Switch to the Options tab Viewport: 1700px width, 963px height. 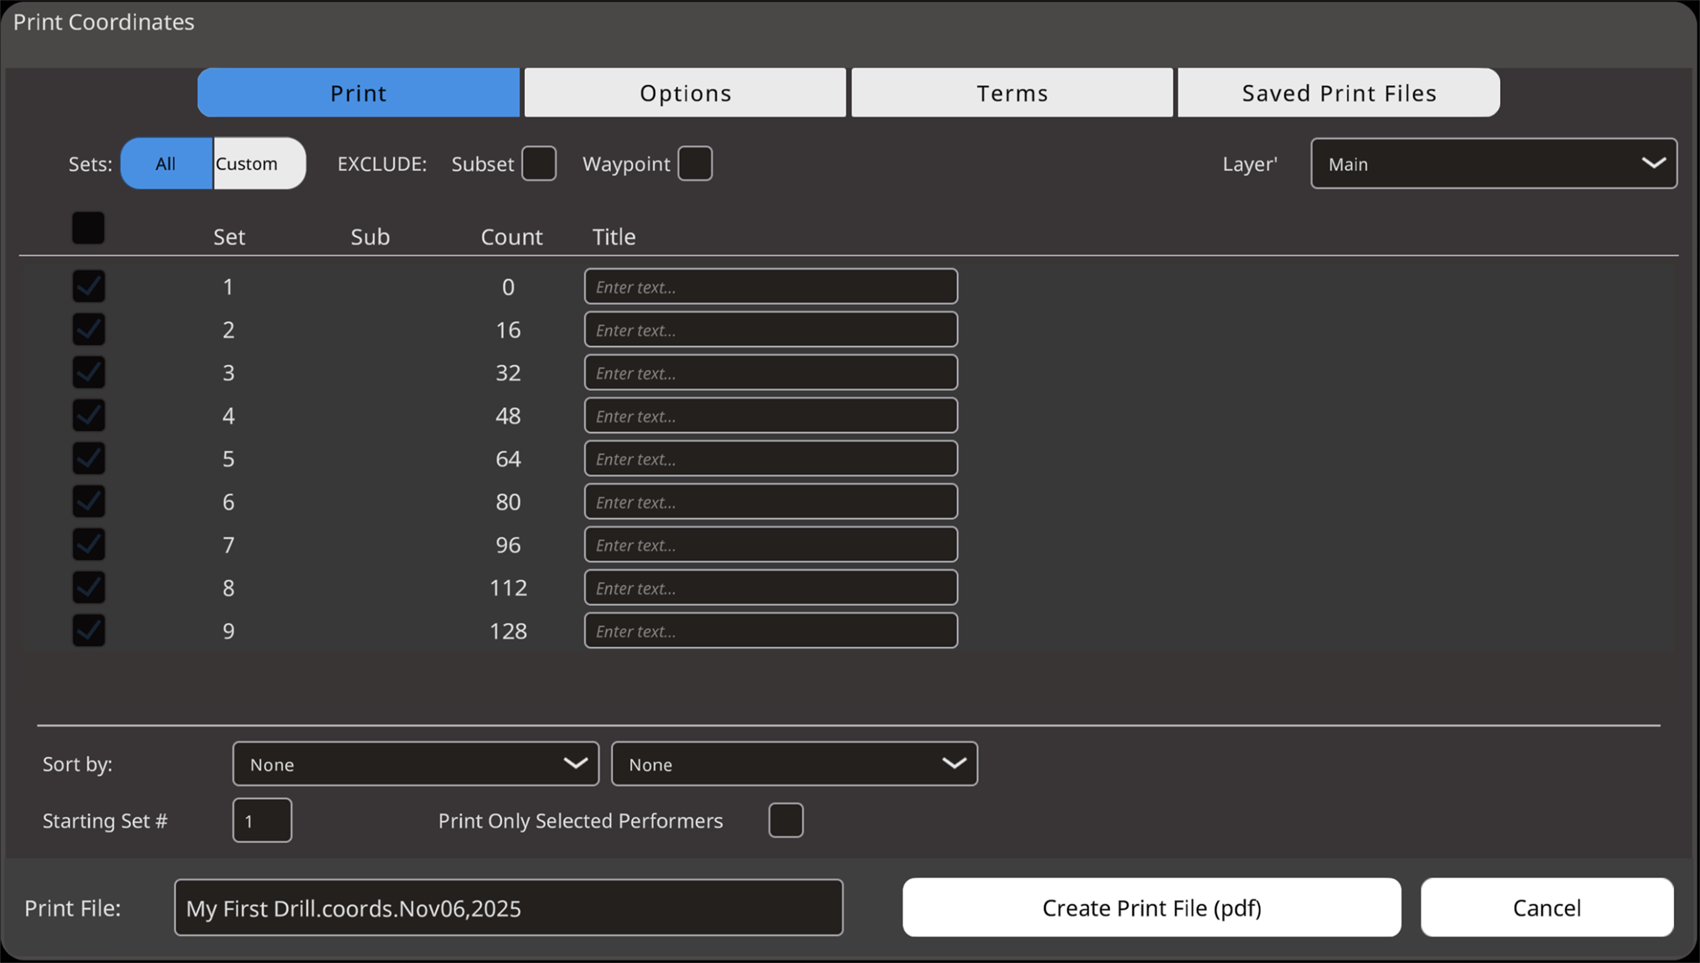(x=685, y=93)
